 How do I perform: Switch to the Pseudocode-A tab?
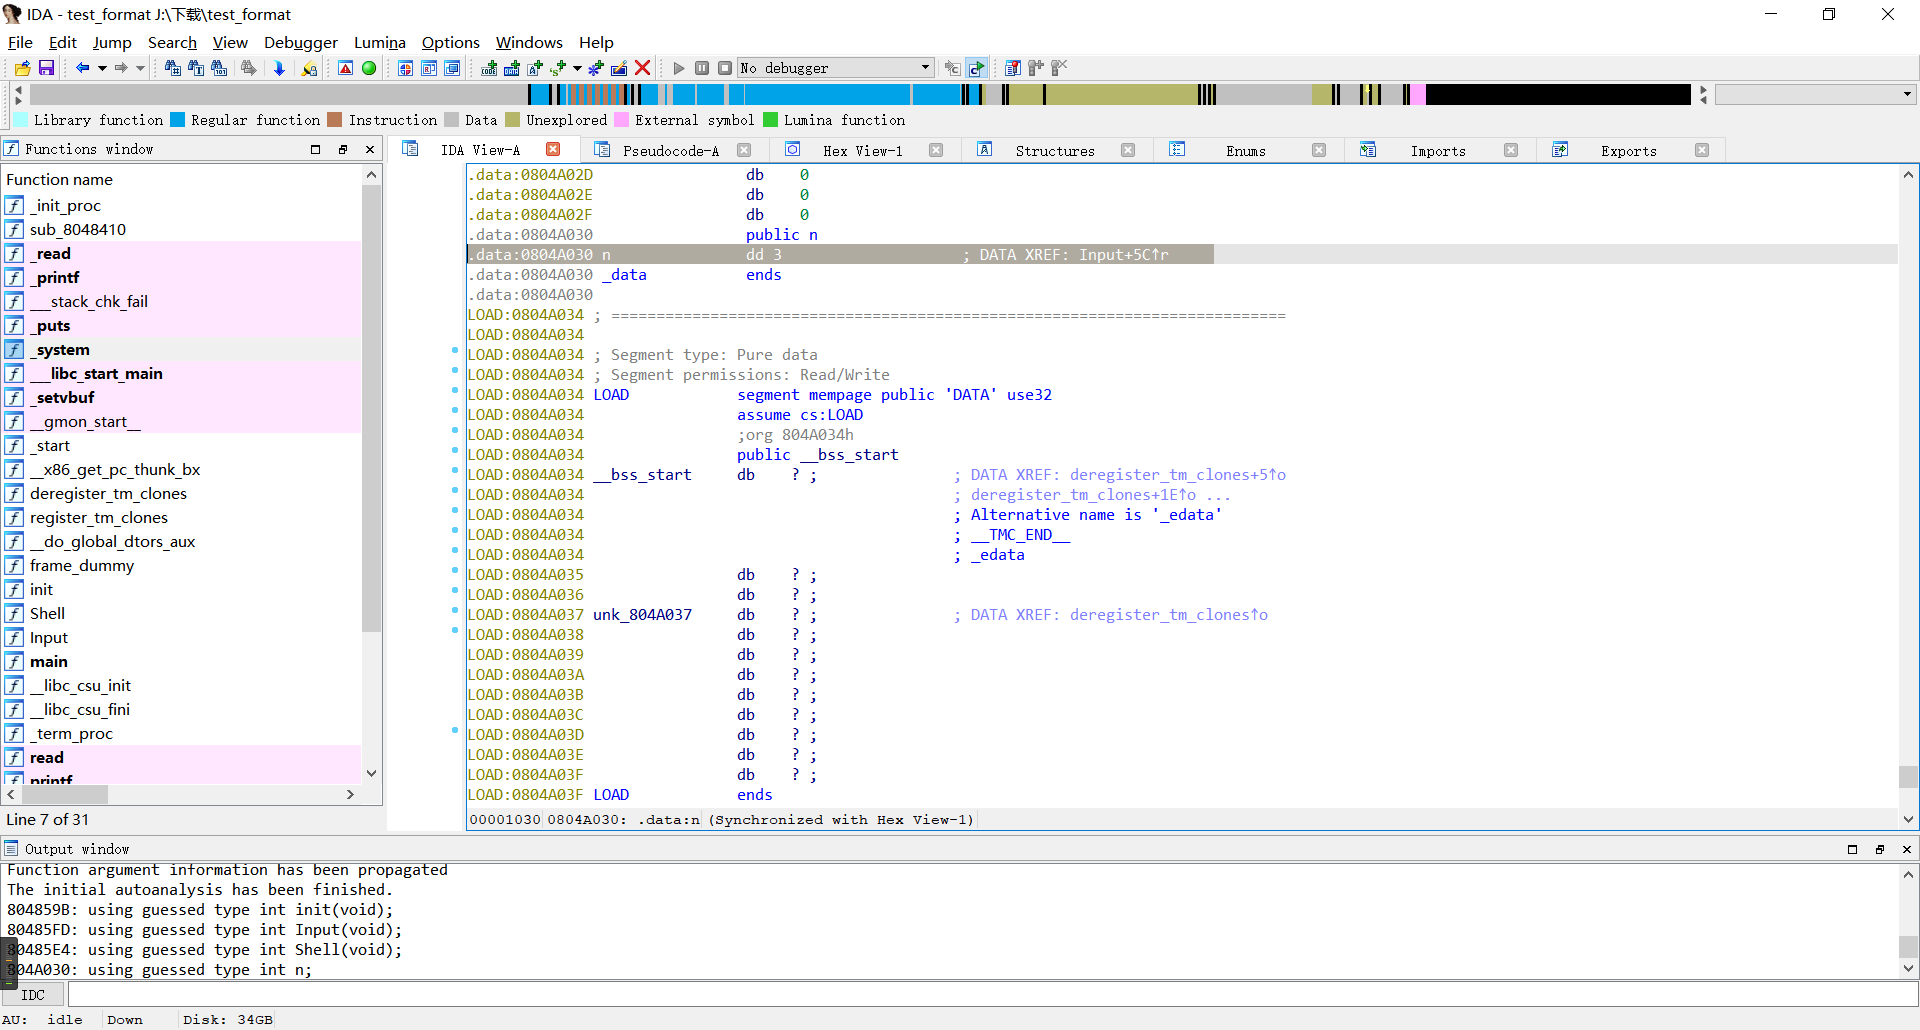pyautogui.click(x=670, y=150)
